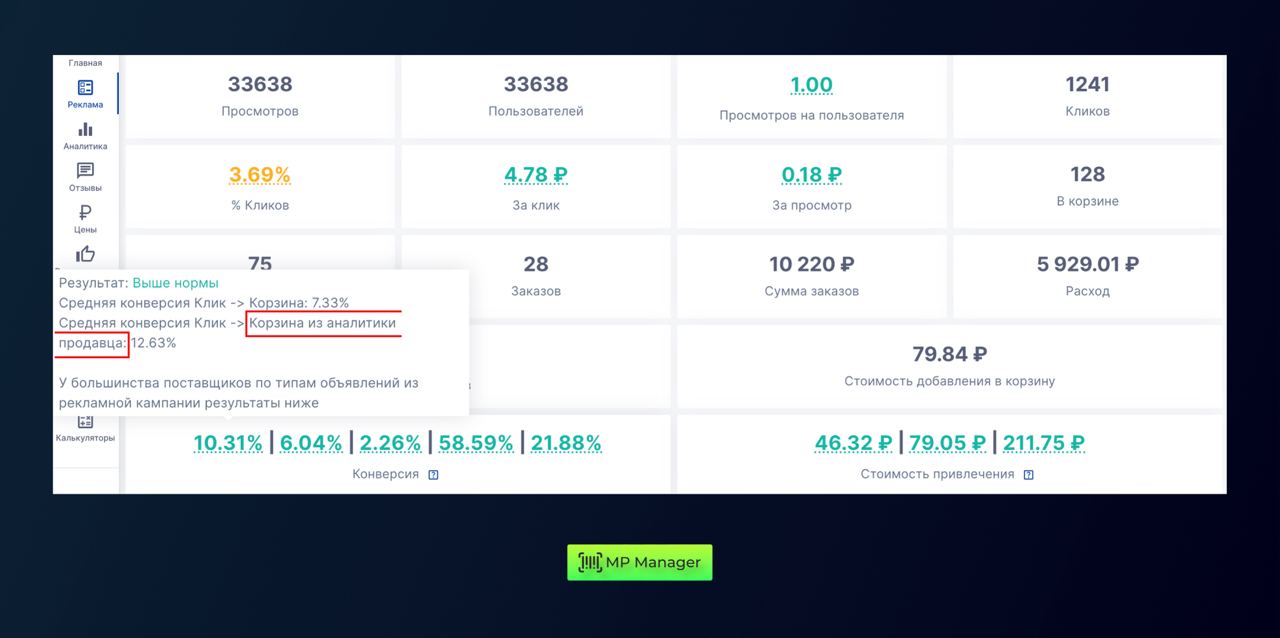Click the 46.32 ₽ acquisition cost
Image resolution: width=1280 pixels, height=638 pixels.
pyautogui.click(x=853, y=443)
